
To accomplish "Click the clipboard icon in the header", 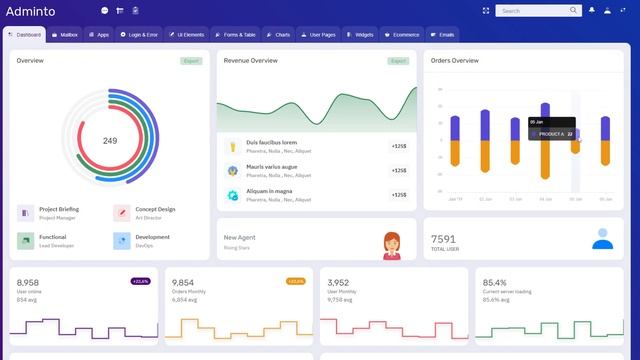I will point(136,11).
